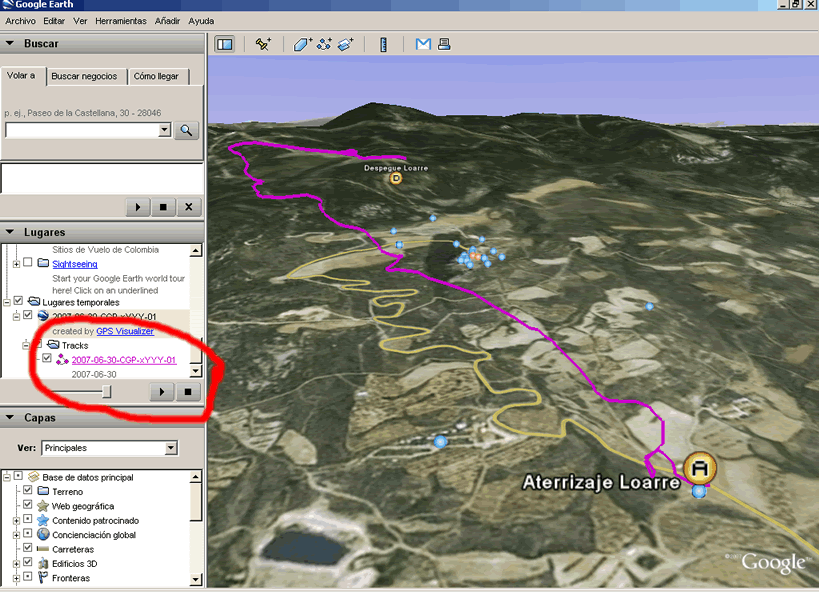Expand the Edificios 3D tree node
The width and height of the screenshot is (819, 595).
click(x=16, y=564)
